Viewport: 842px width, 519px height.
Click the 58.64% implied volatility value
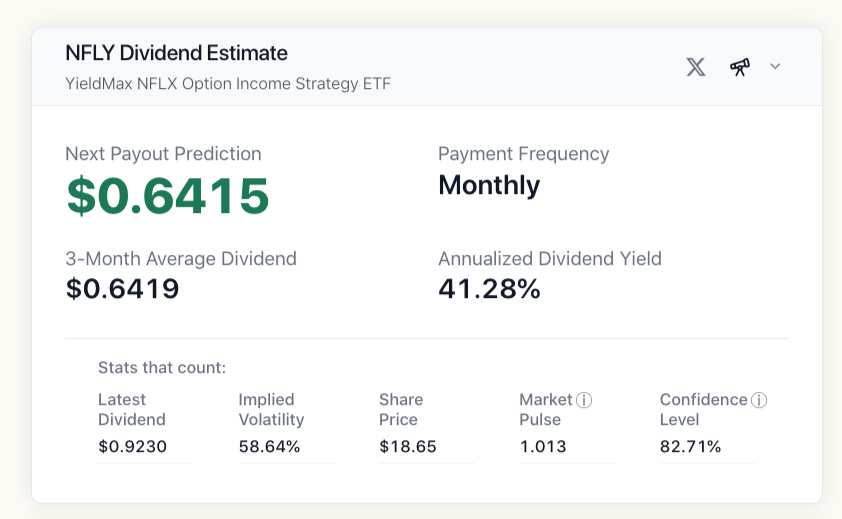tap(269, 446)
